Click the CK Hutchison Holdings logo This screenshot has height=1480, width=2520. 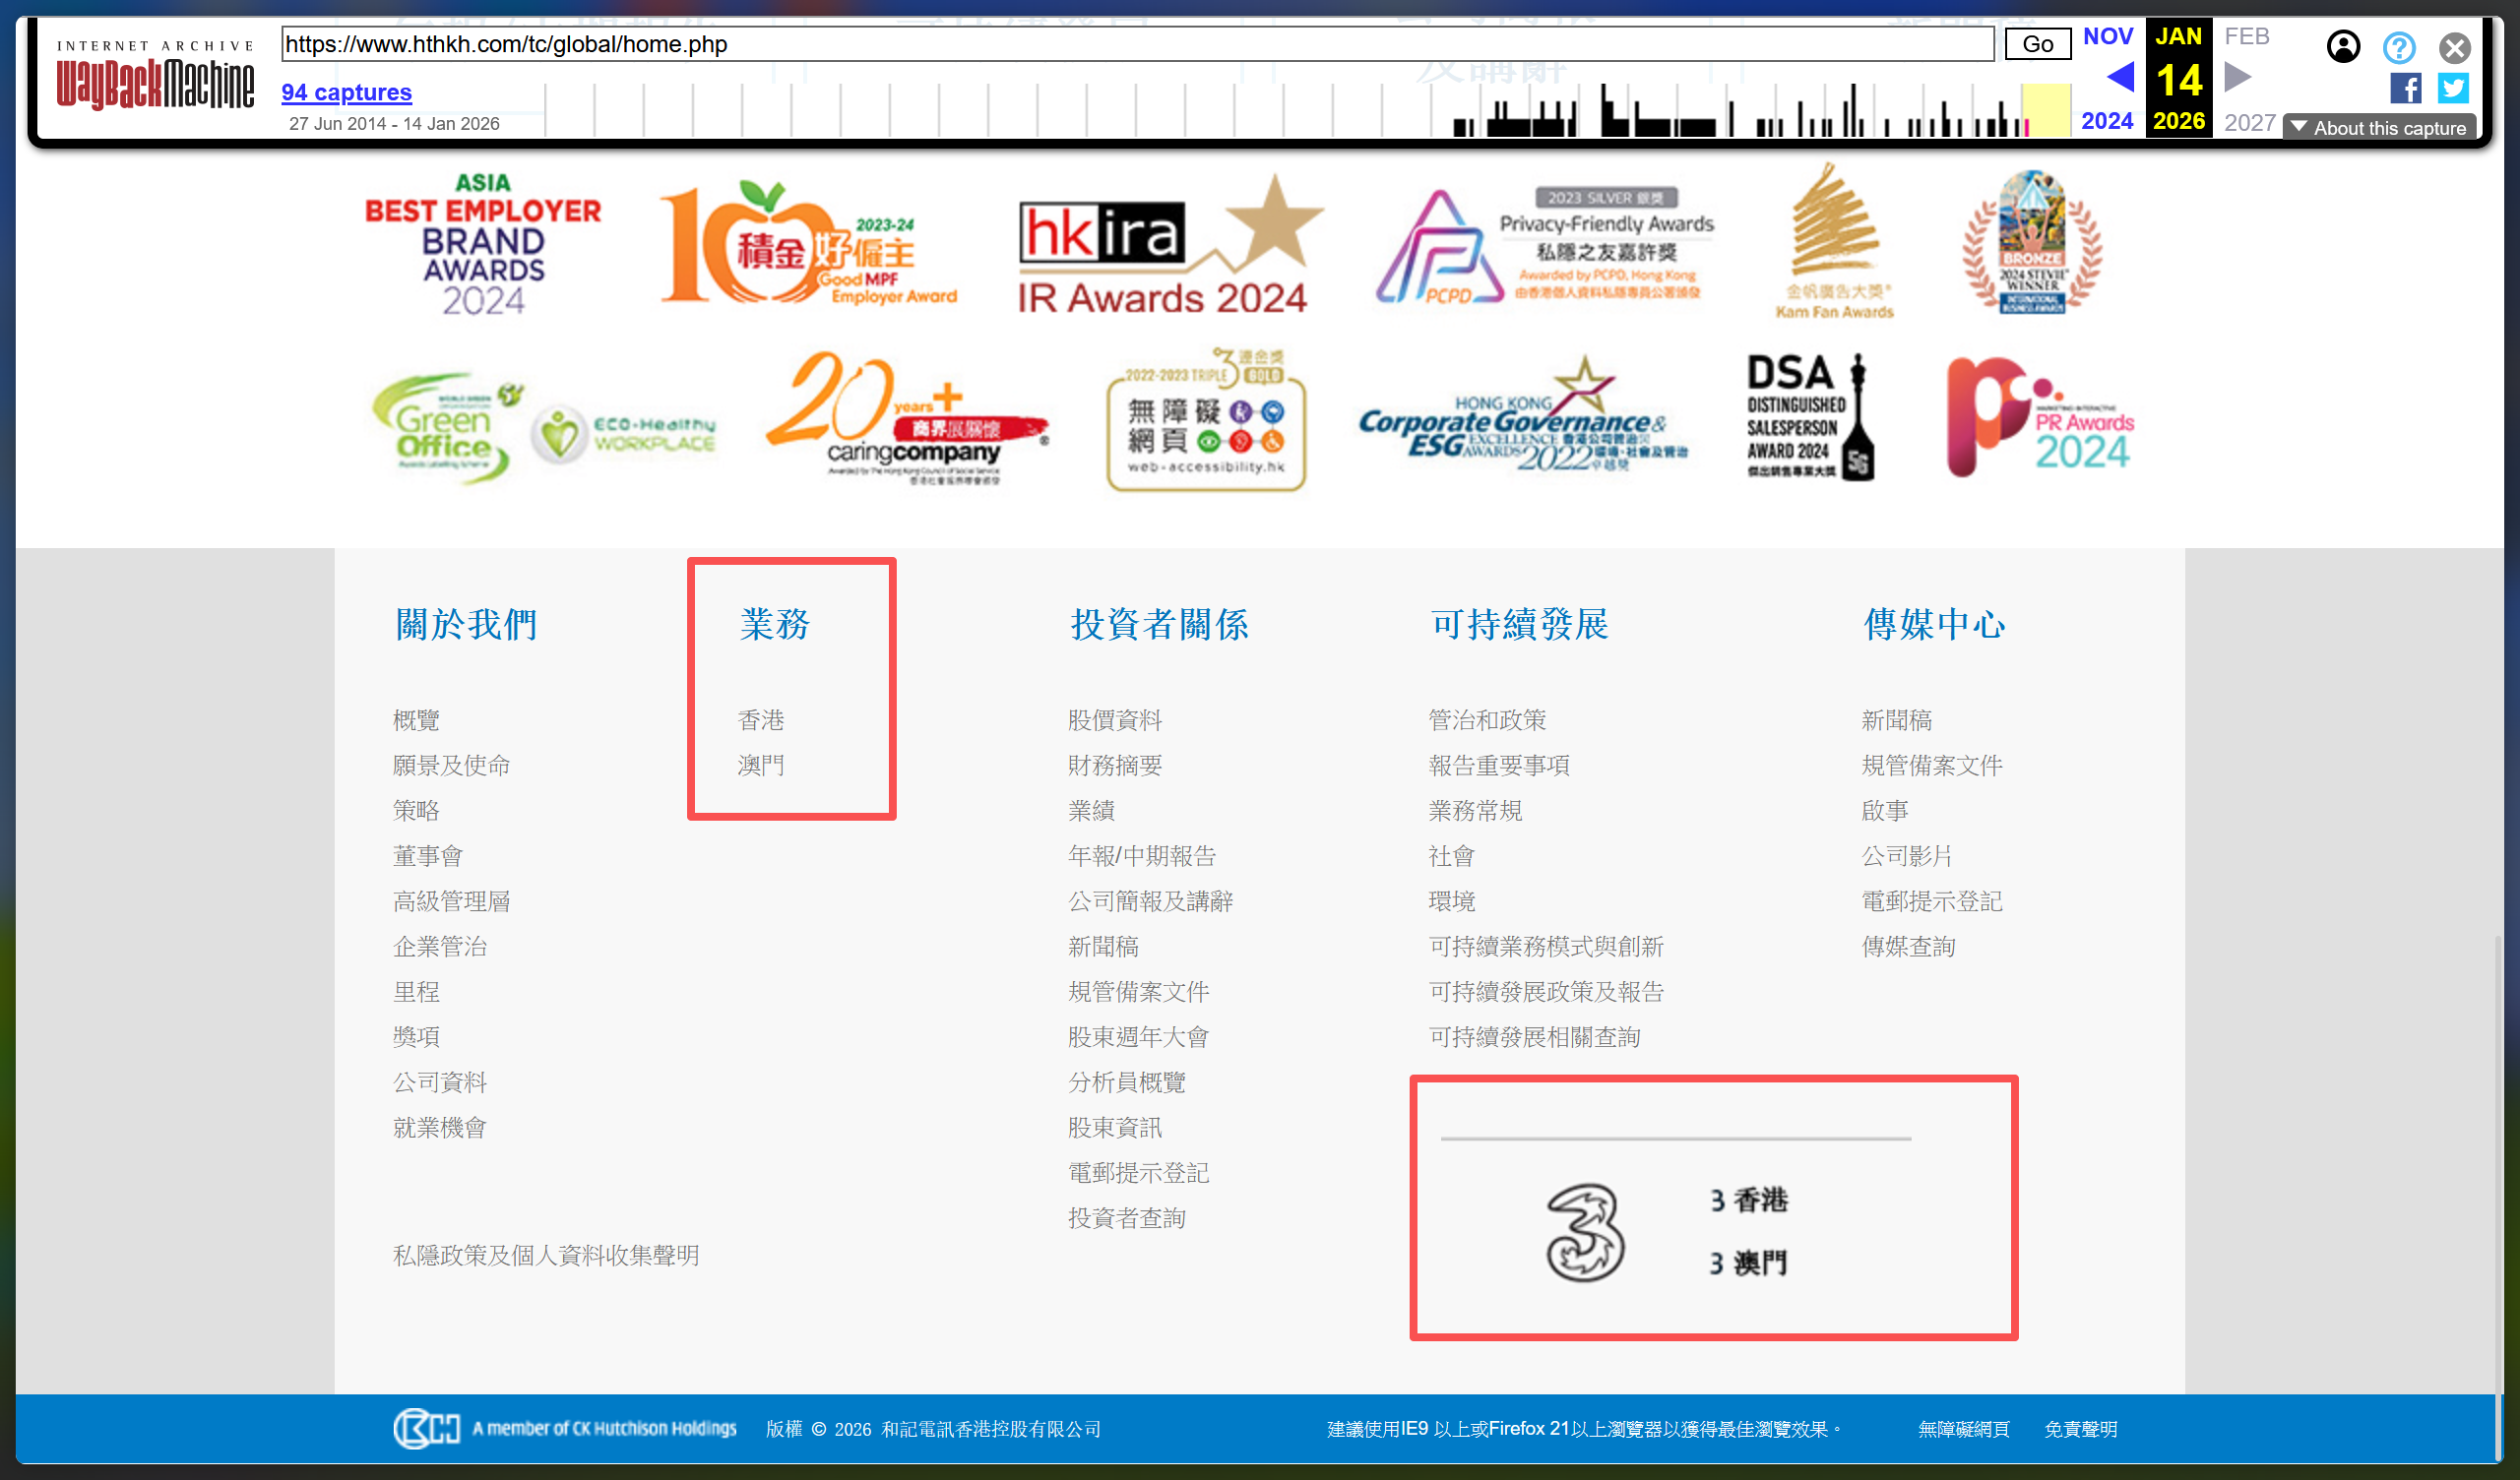pyautogui.click(x=564, y=1428)
